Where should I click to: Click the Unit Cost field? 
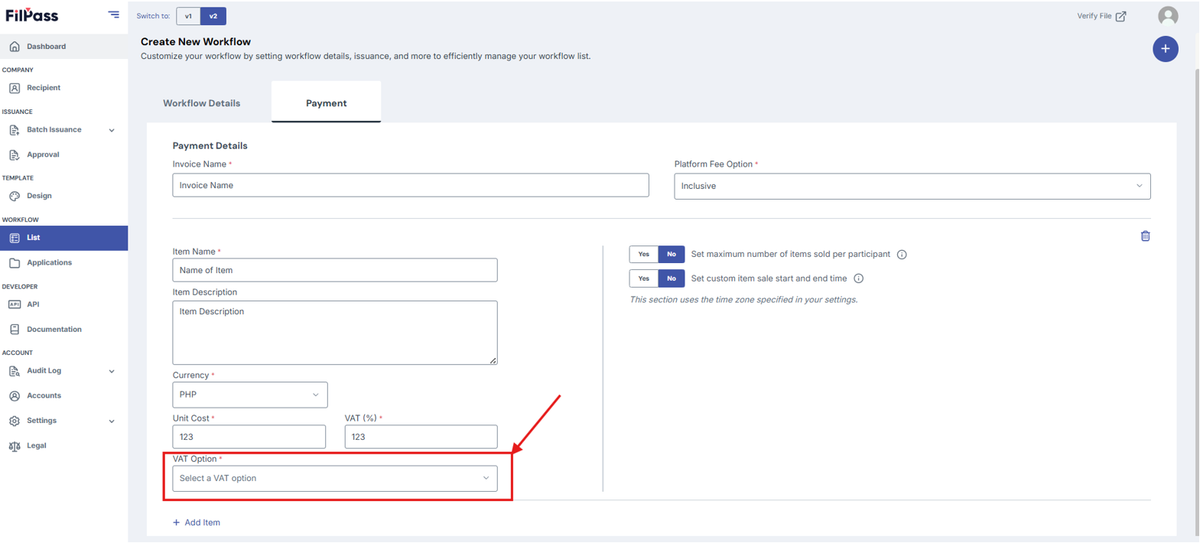[249, 437]
